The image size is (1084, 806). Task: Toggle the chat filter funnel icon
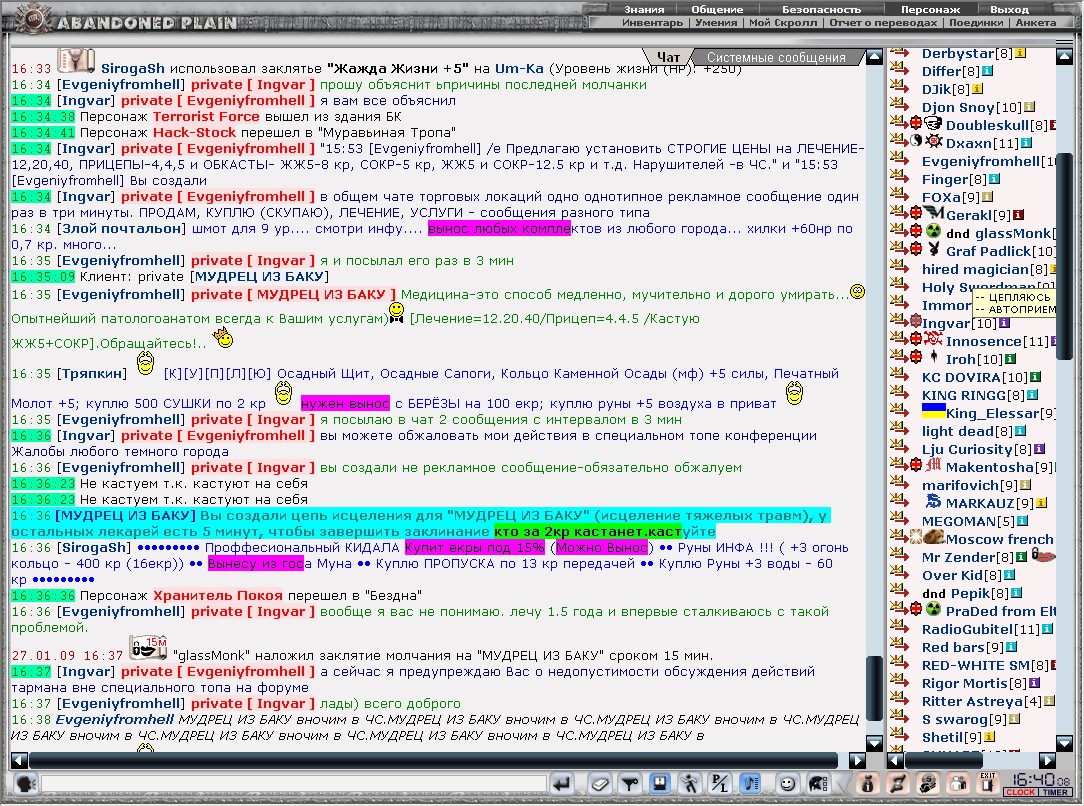(629, 783)
